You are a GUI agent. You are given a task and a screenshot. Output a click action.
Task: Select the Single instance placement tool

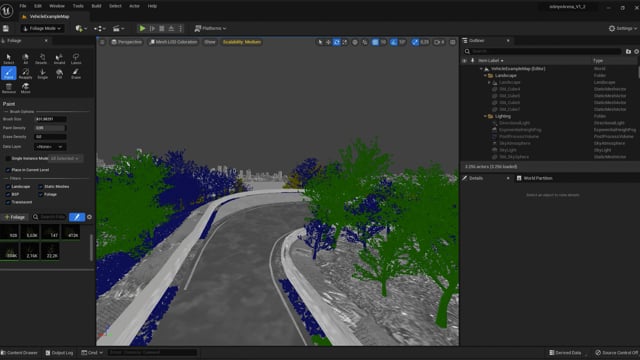coord(42,73)
